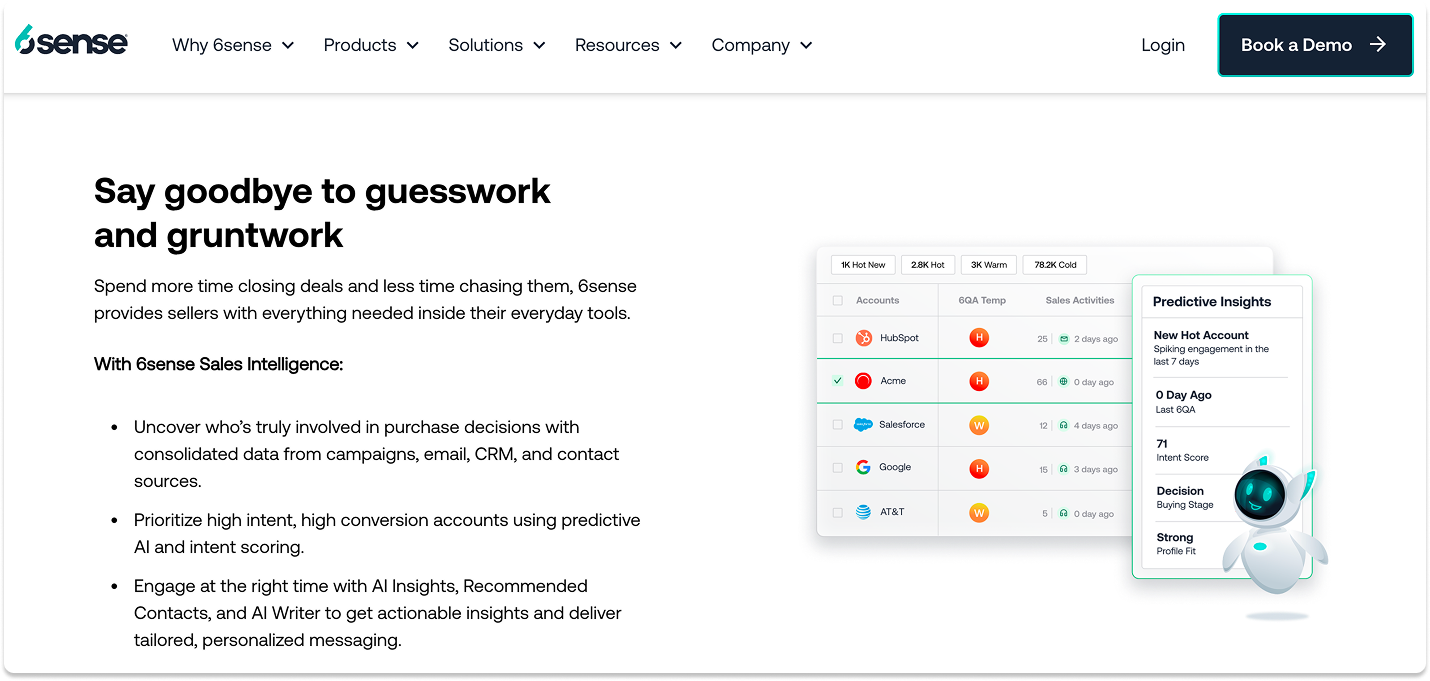Select the 3K Warm filter chip
This screenshot has height=681, width=1430.
click(989, 265)
